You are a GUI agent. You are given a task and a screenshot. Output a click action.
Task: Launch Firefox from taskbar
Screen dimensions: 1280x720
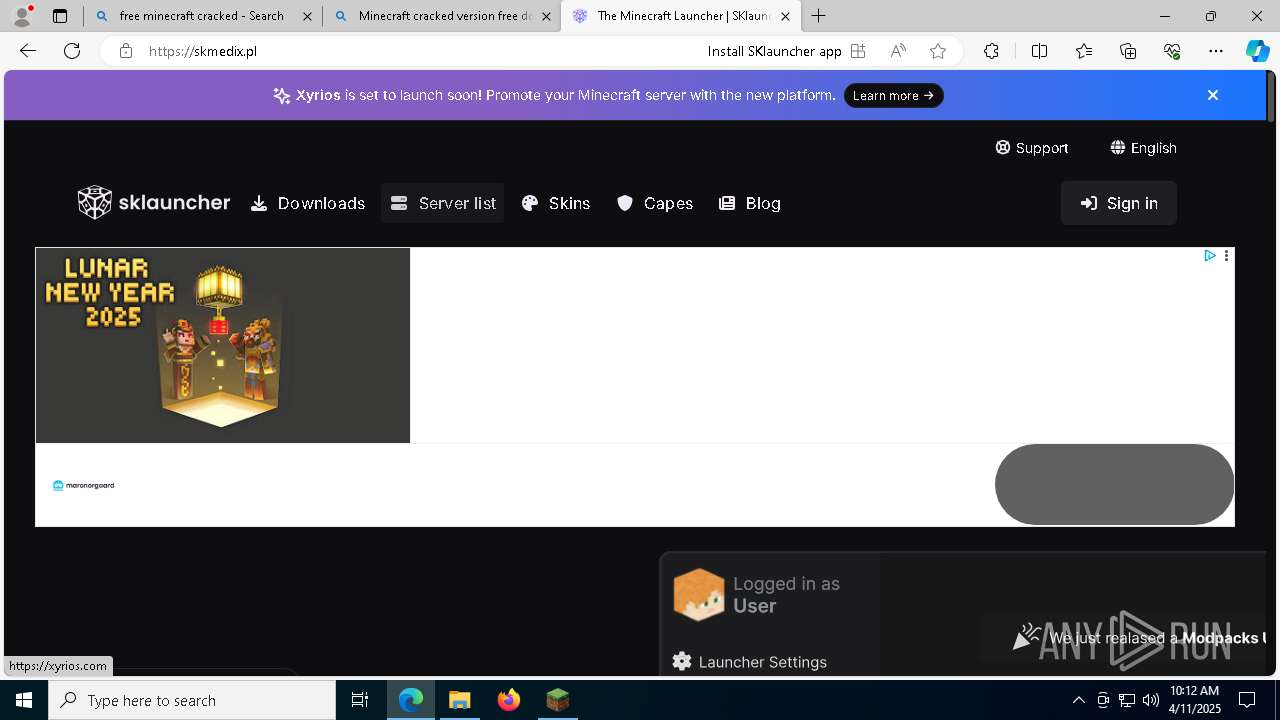(x=509, y=700)
